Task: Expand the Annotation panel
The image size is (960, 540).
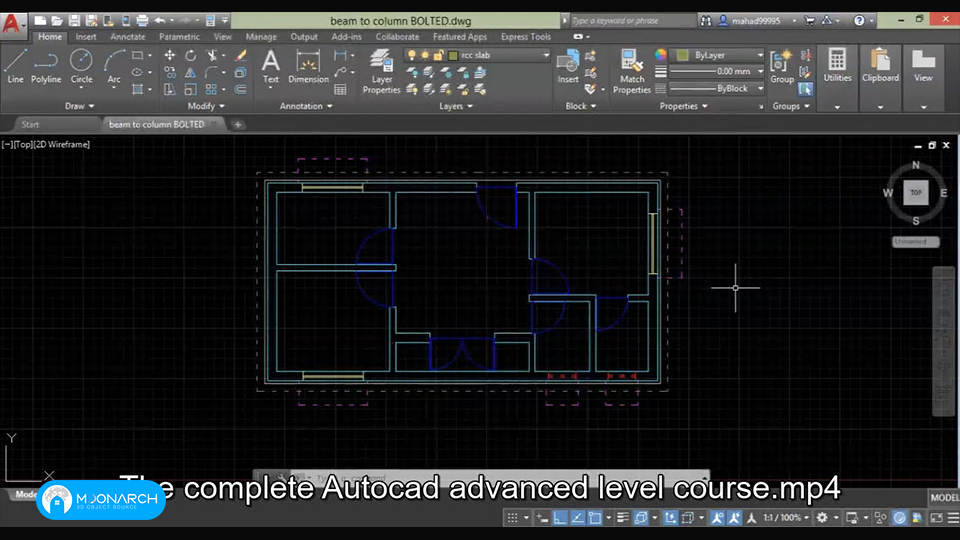Action: coord(306,106)
